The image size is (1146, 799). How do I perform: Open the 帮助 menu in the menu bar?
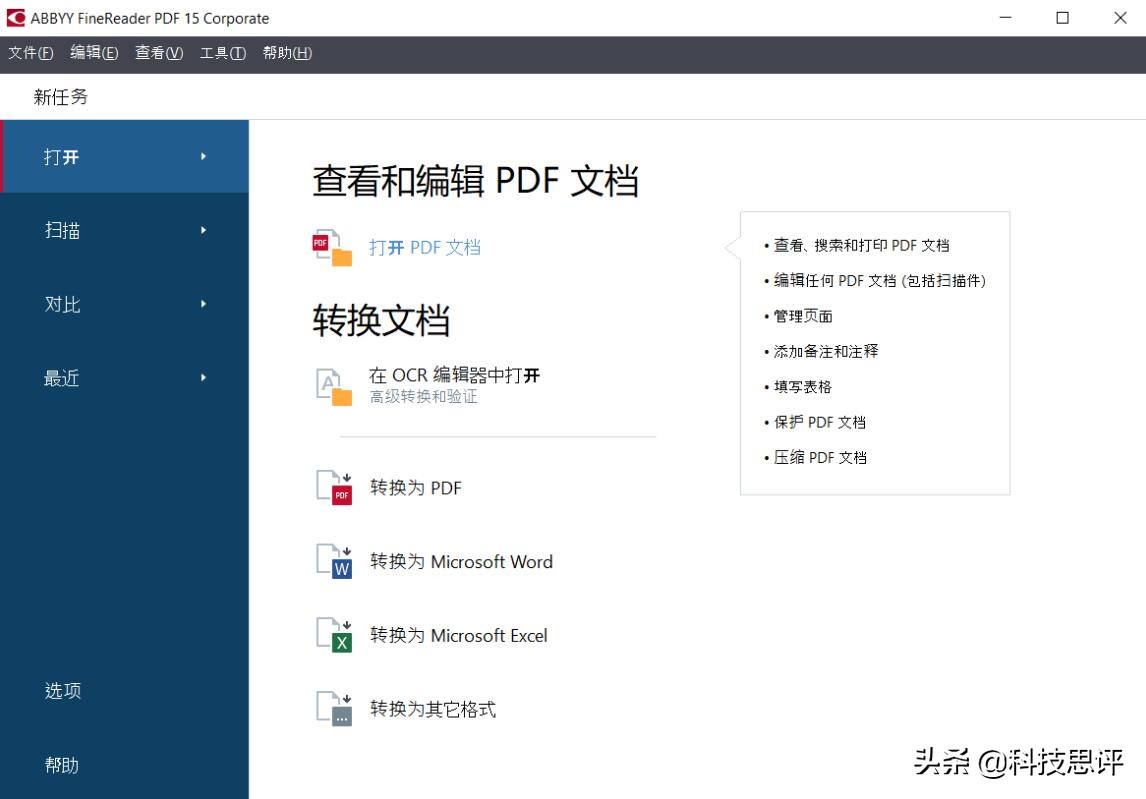[x=287, y=53]
